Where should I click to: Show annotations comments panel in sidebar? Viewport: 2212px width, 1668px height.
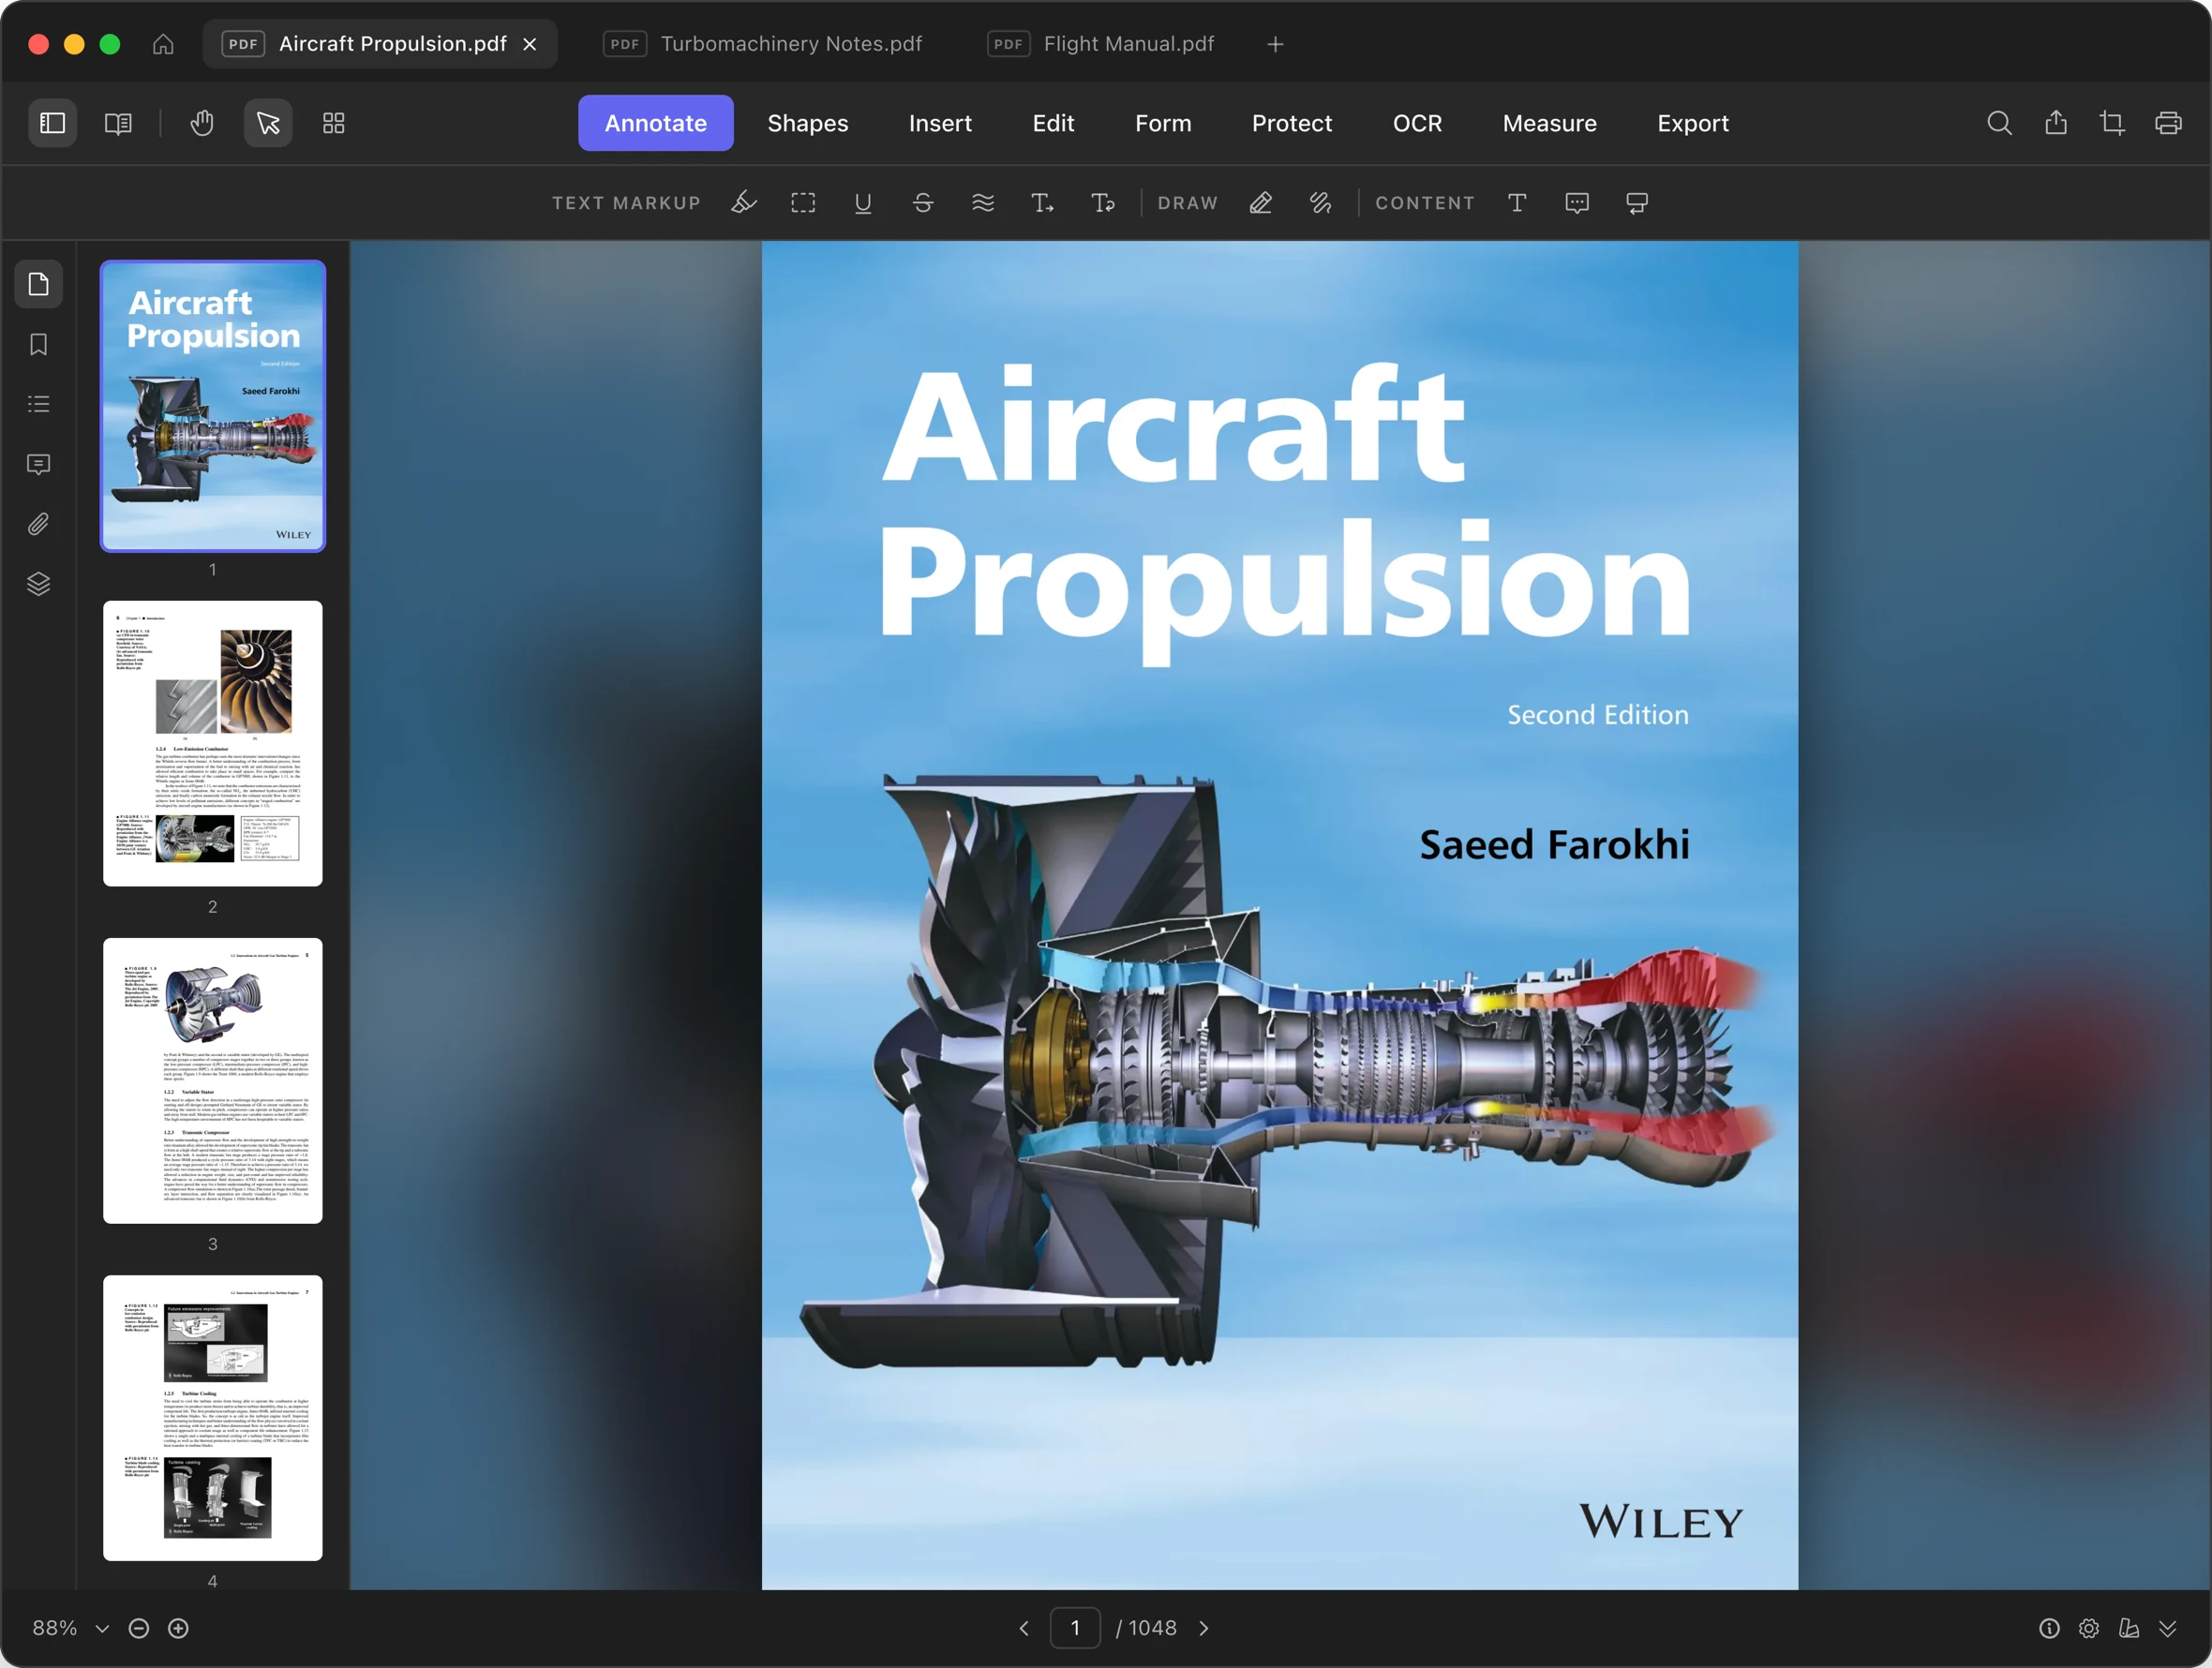[x=39, y=465]
